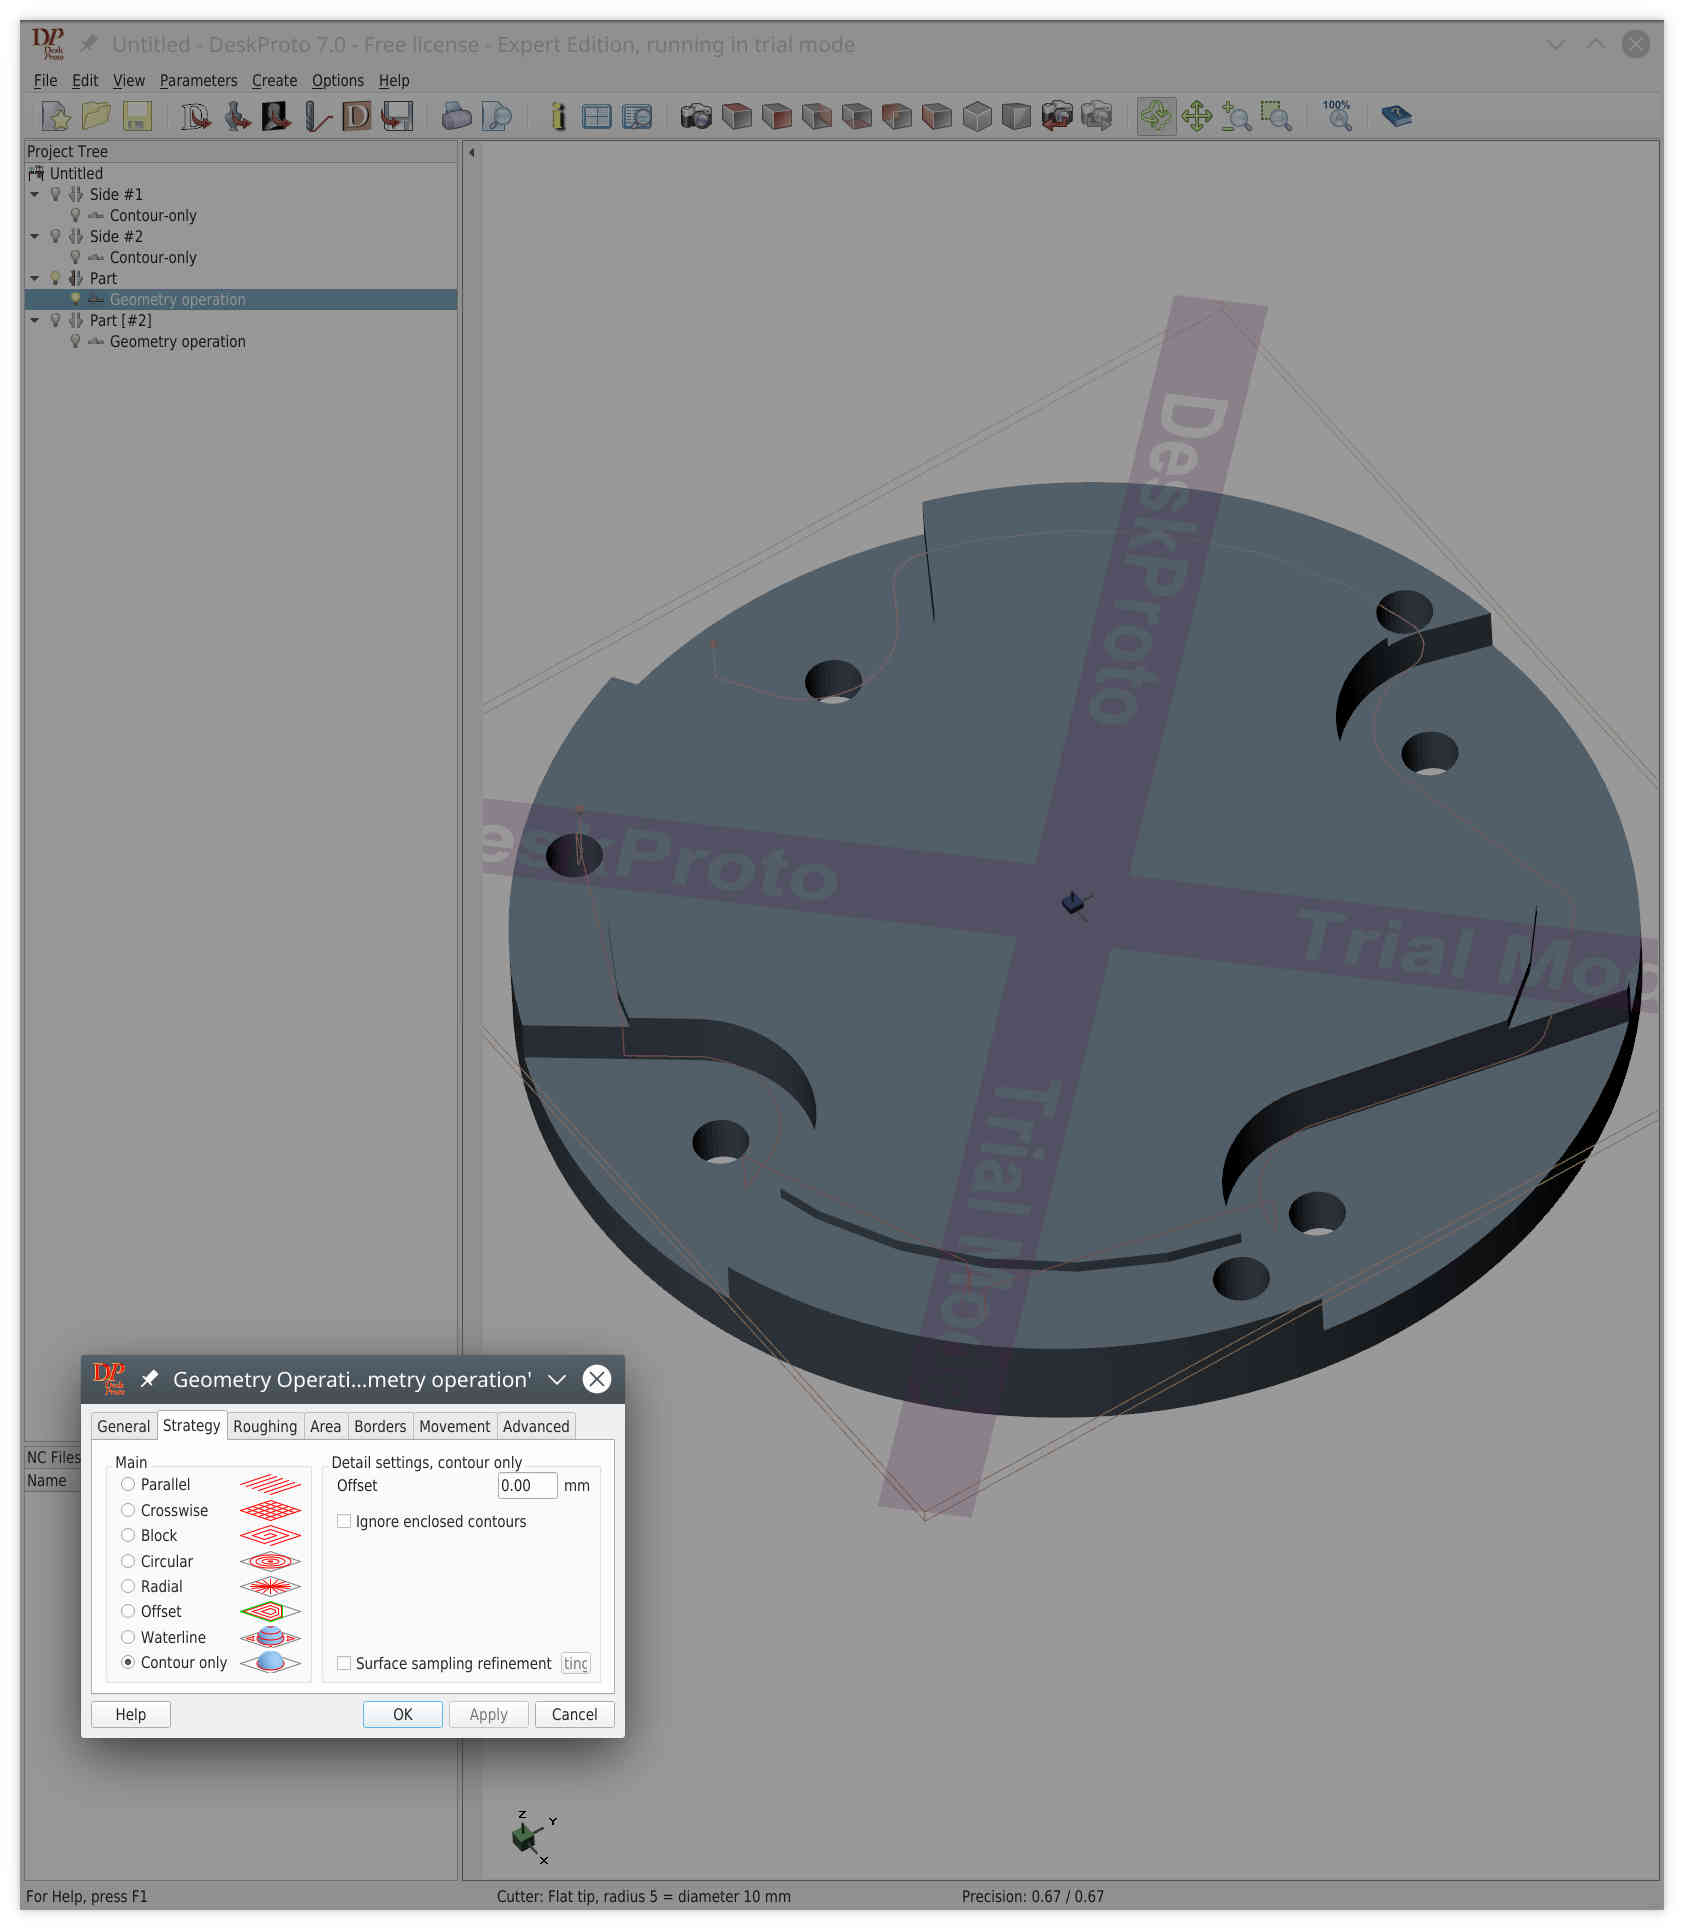Collapse the Side #2 tree node
Image resolution: width=1684 pixels, height=1930 pixels.
pyautogui.click(x=35, y=236)
